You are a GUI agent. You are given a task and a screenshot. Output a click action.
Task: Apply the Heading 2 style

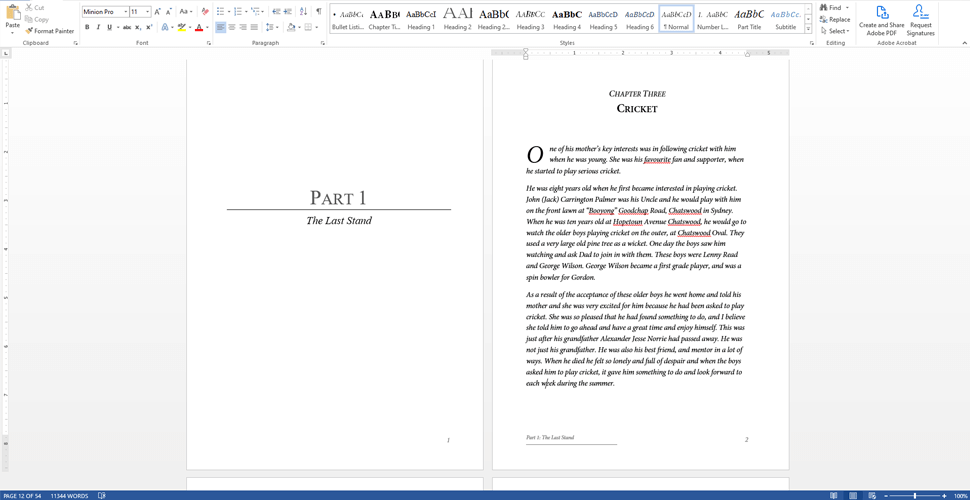pos(457,19)
